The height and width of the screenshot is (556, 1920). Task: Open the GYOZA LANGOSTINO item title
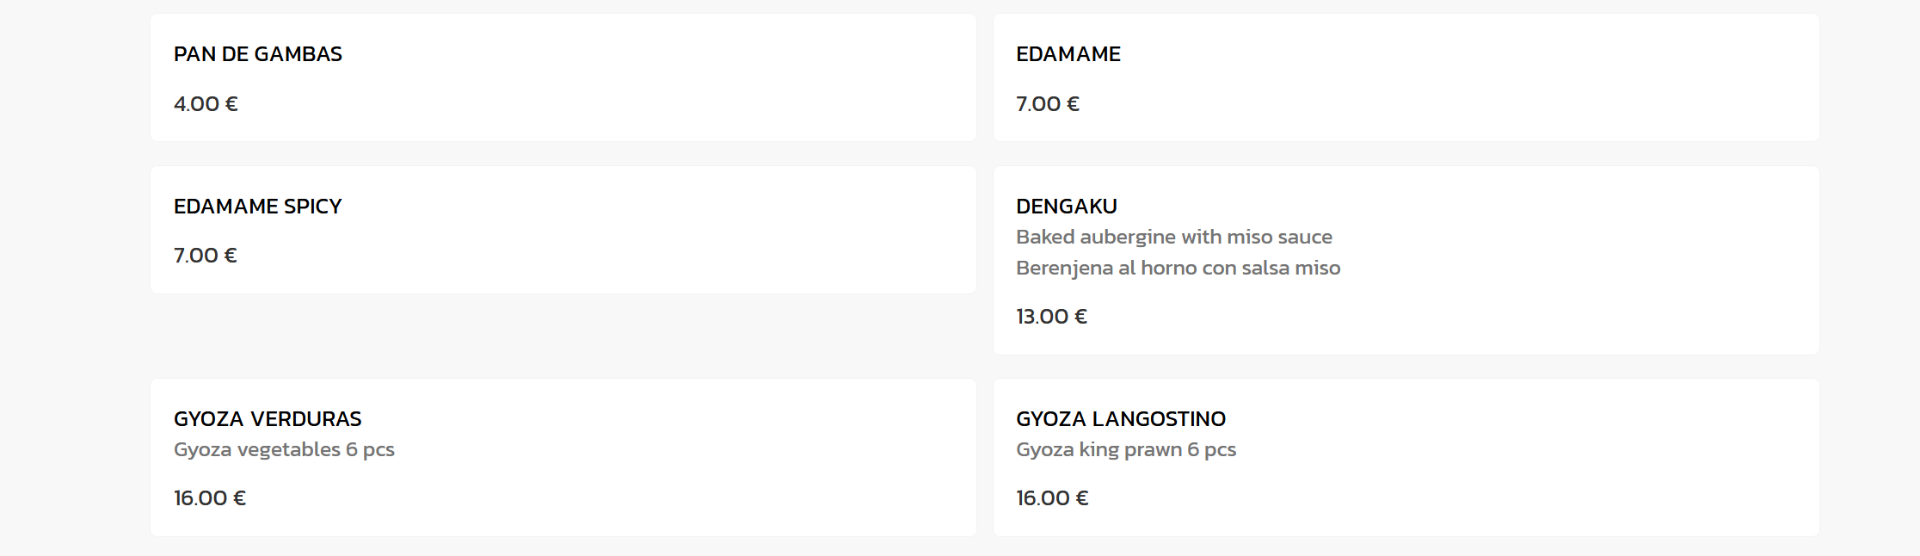(1120, 419)
